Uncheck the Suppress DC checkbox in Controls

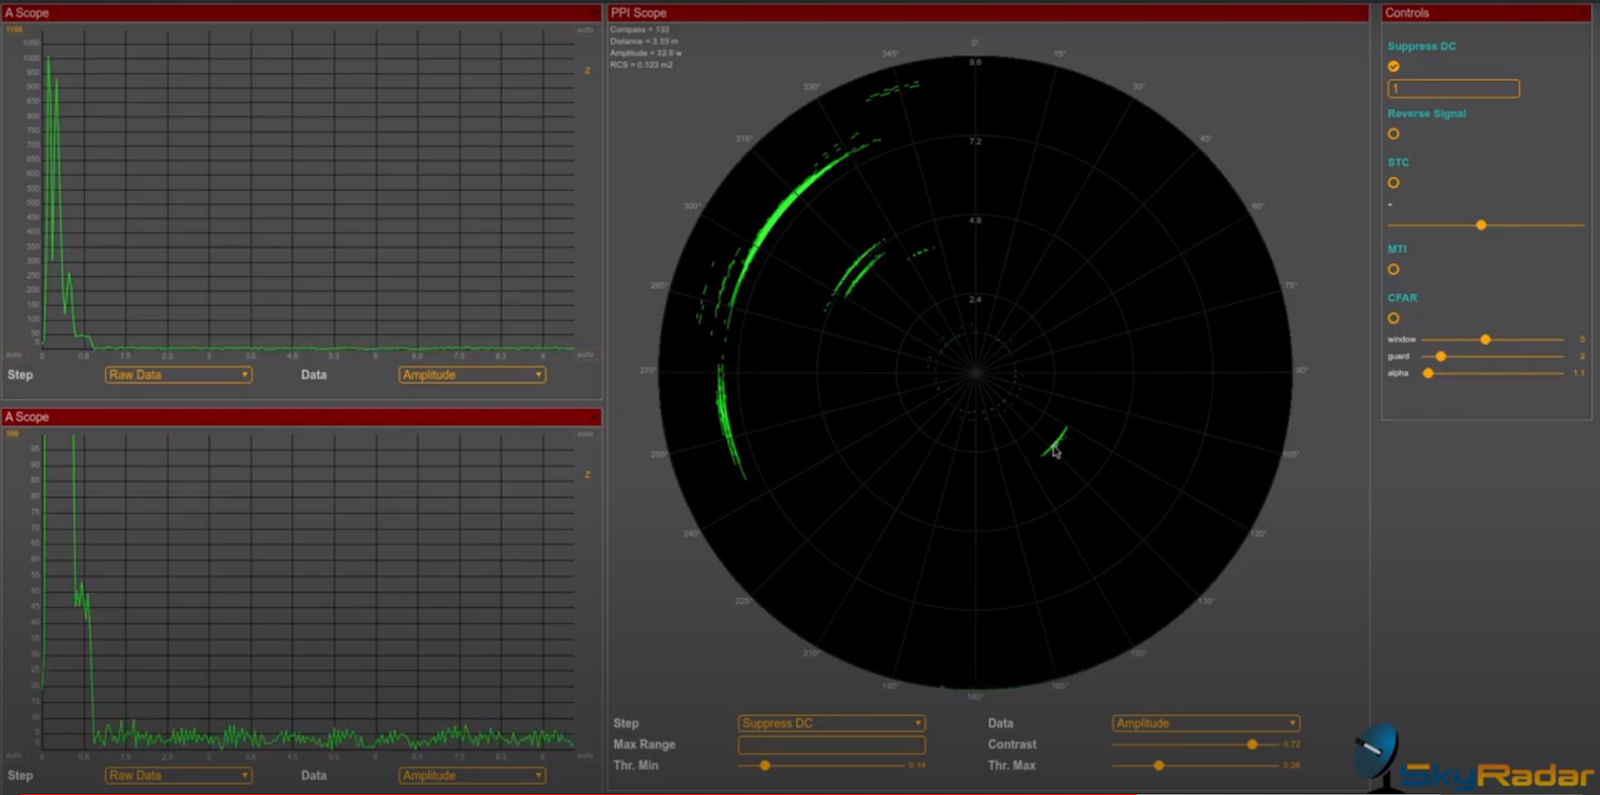[1393, 67]
